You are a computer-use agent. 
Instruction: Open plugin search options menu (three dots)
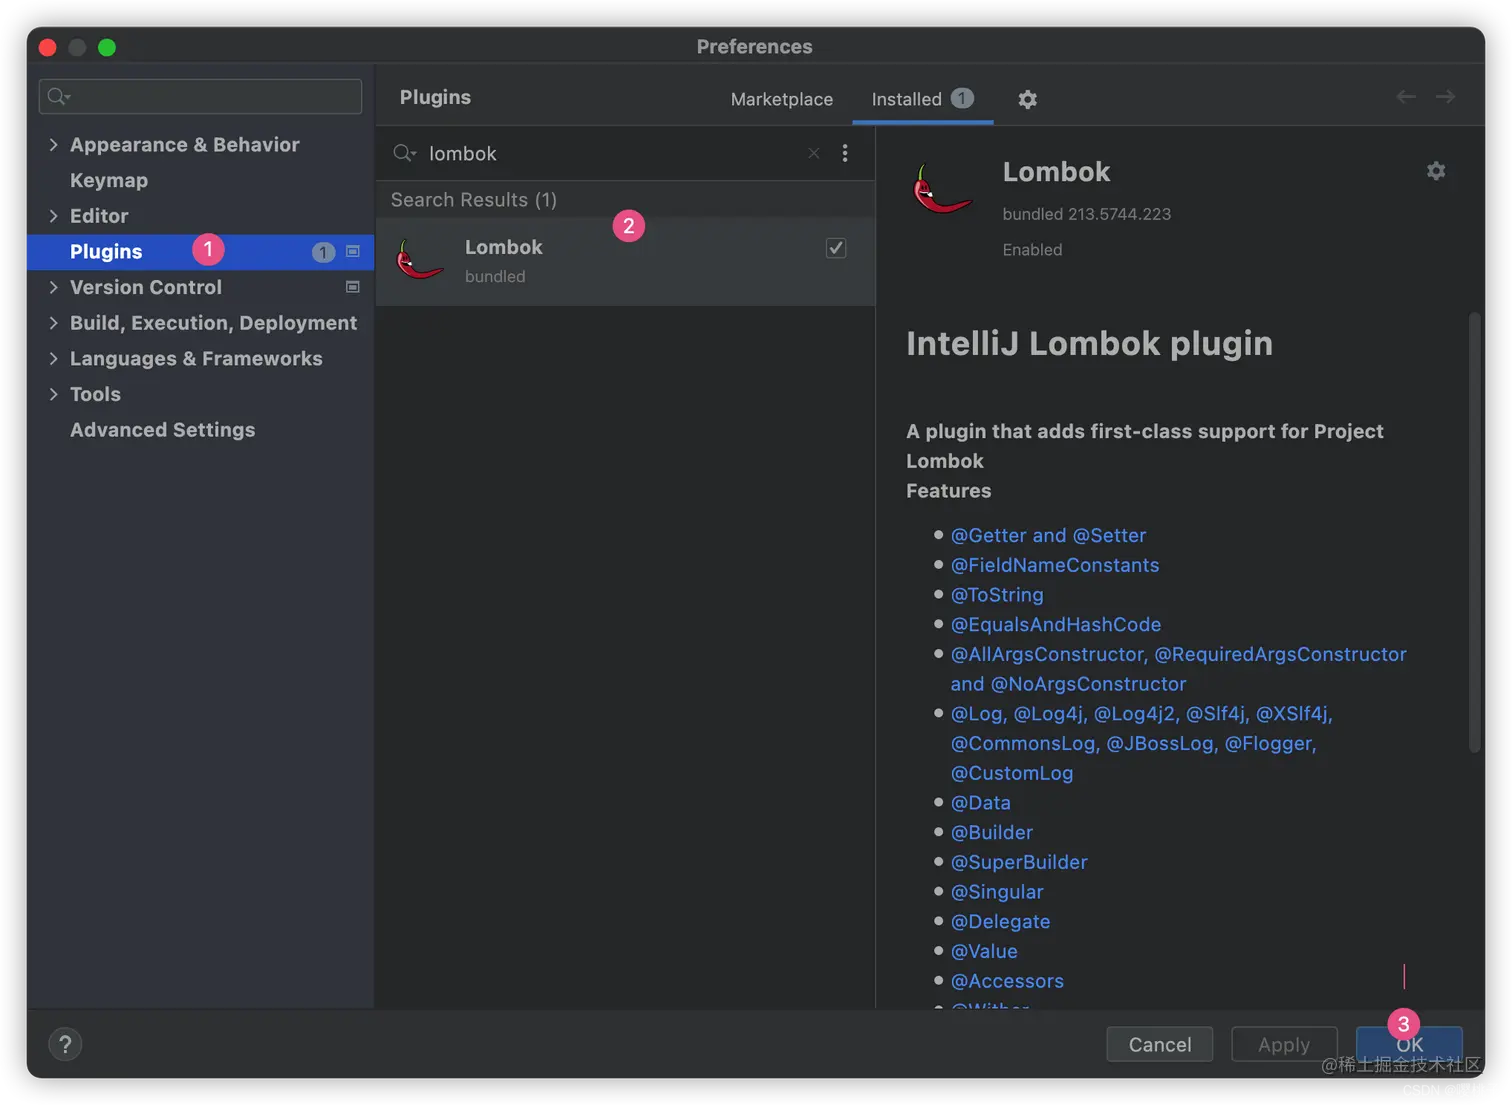[845, 153]
